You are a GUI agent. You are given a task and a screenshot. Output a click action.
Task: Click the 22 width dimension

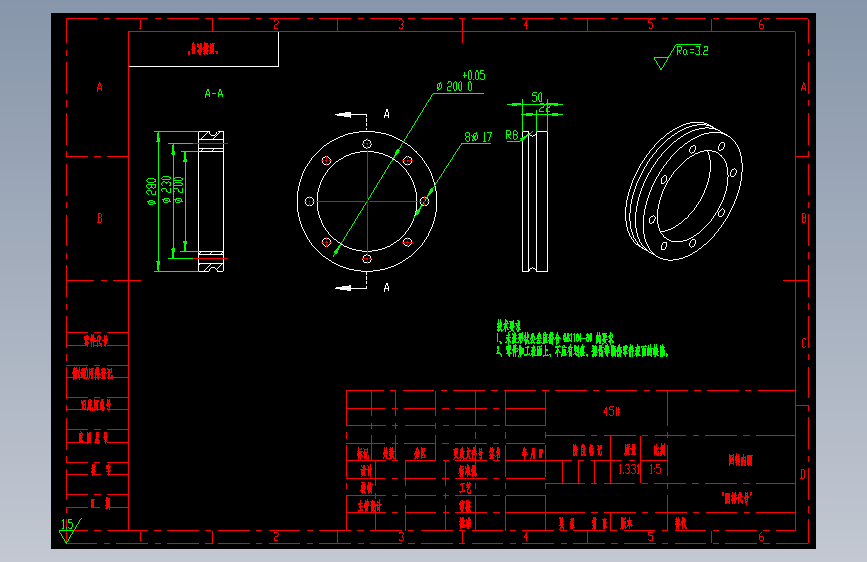(x=545, y=108)
